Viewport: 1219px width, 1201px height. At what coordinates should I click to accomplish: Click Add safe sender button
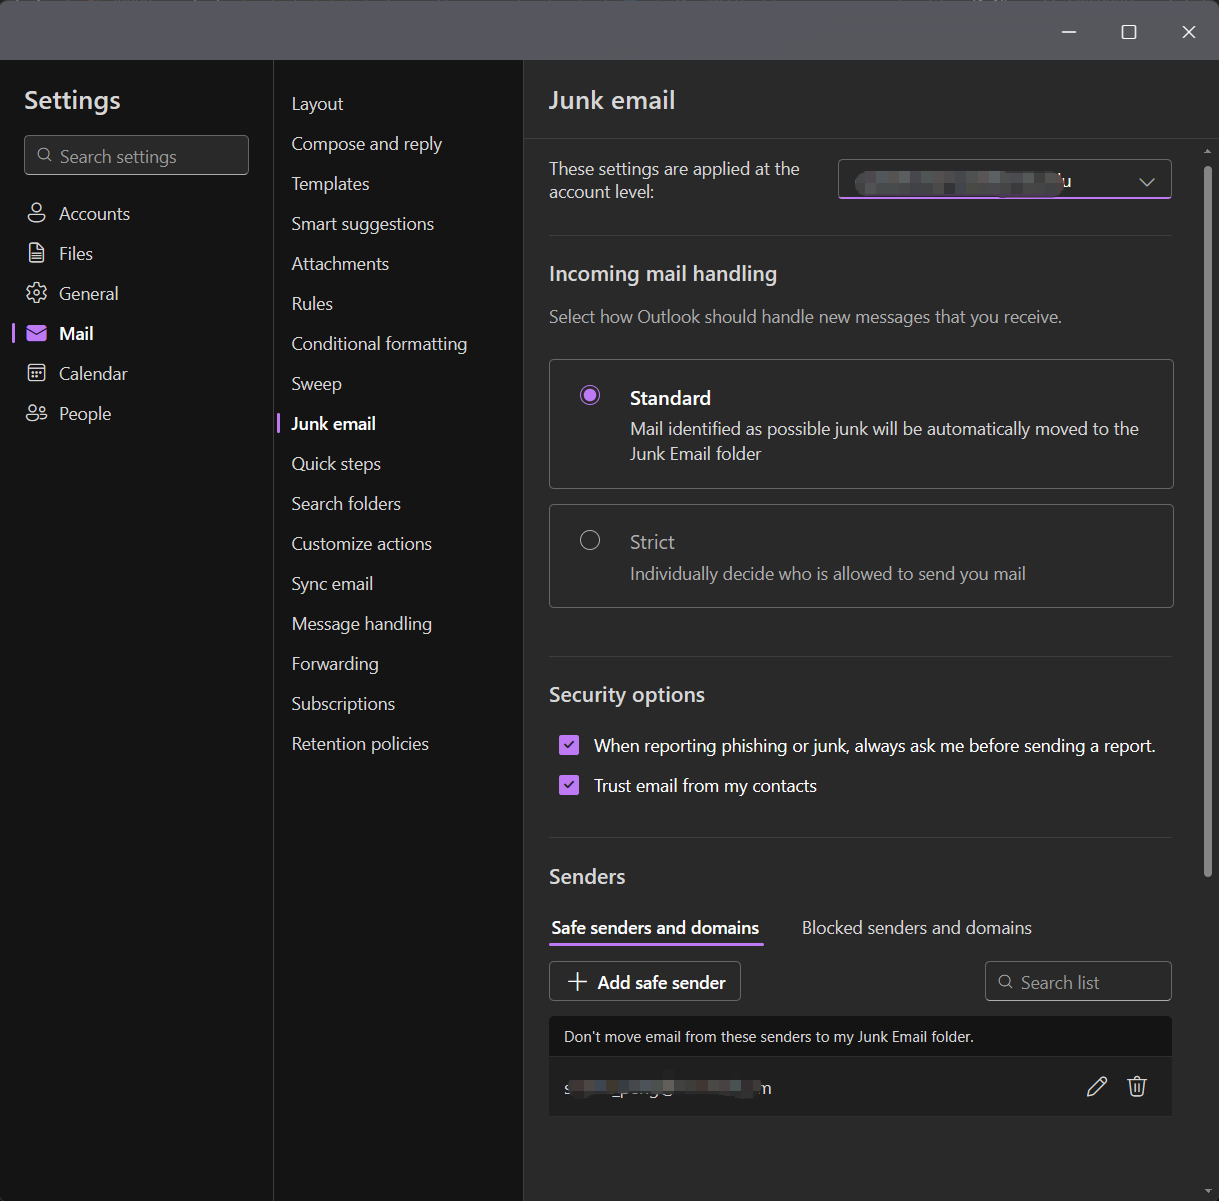click(x=645, y=982)
